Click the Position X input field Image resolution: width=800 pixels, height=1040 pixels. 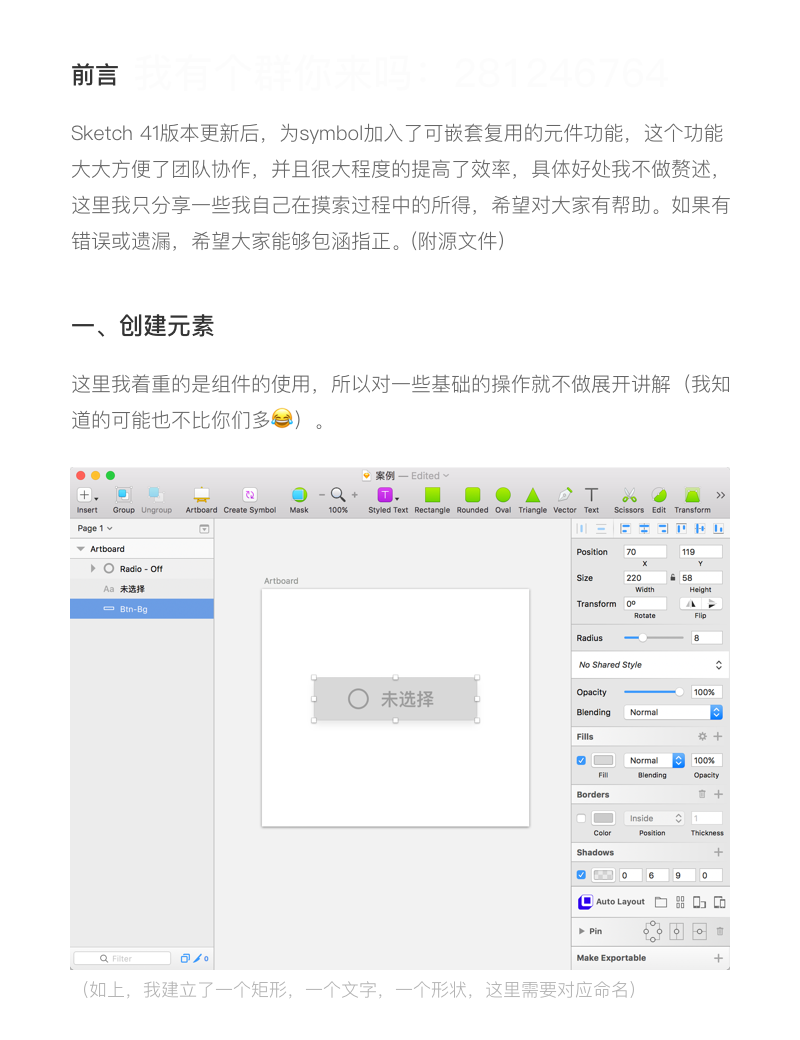(x=645, y=552)
